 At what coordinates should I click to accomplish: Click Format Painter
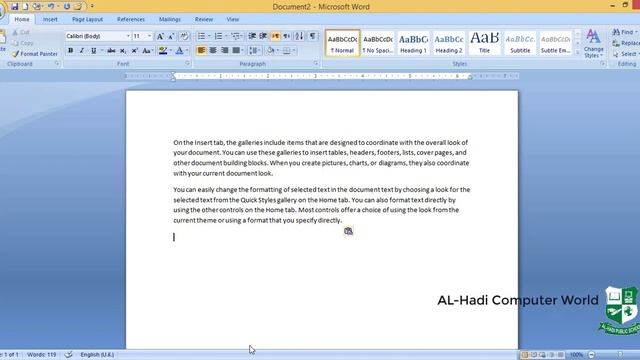35,54
